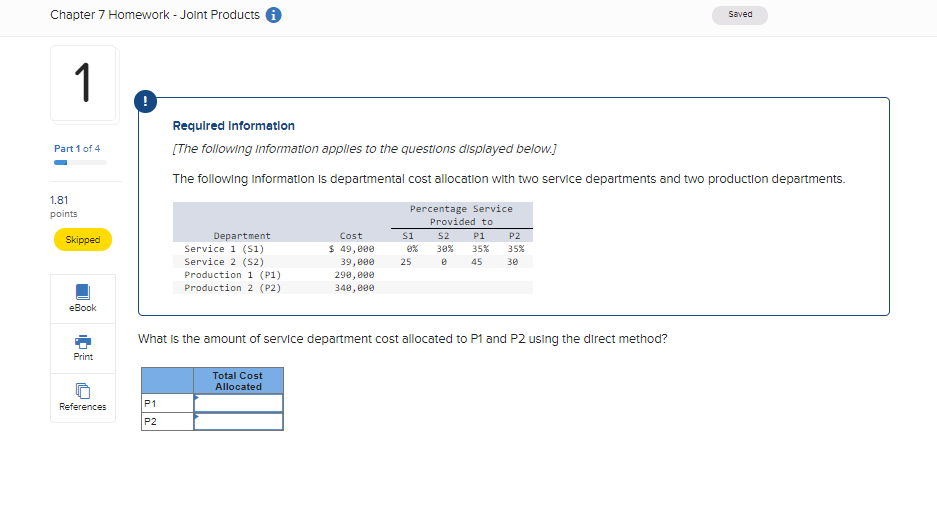This screenshot has height=511, width=937.
Task: Click the Percentage Service Provided to header
Action: pyautogui.click(x=461, y=215)
